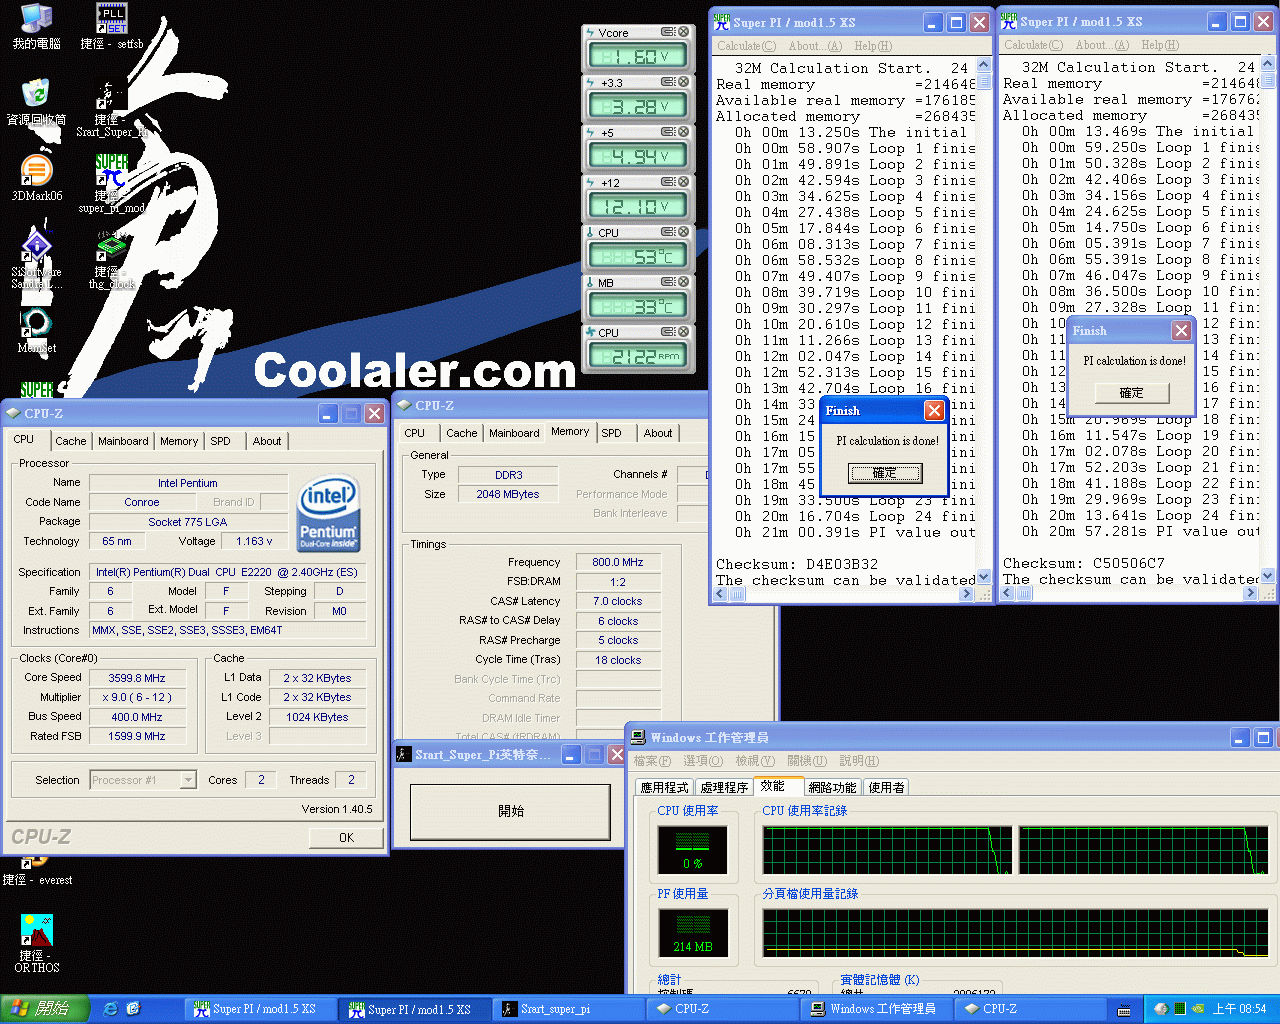Click down arrow of left Super PI scrollbar
1280x1024 pixels.
click(x=983, y=577)
